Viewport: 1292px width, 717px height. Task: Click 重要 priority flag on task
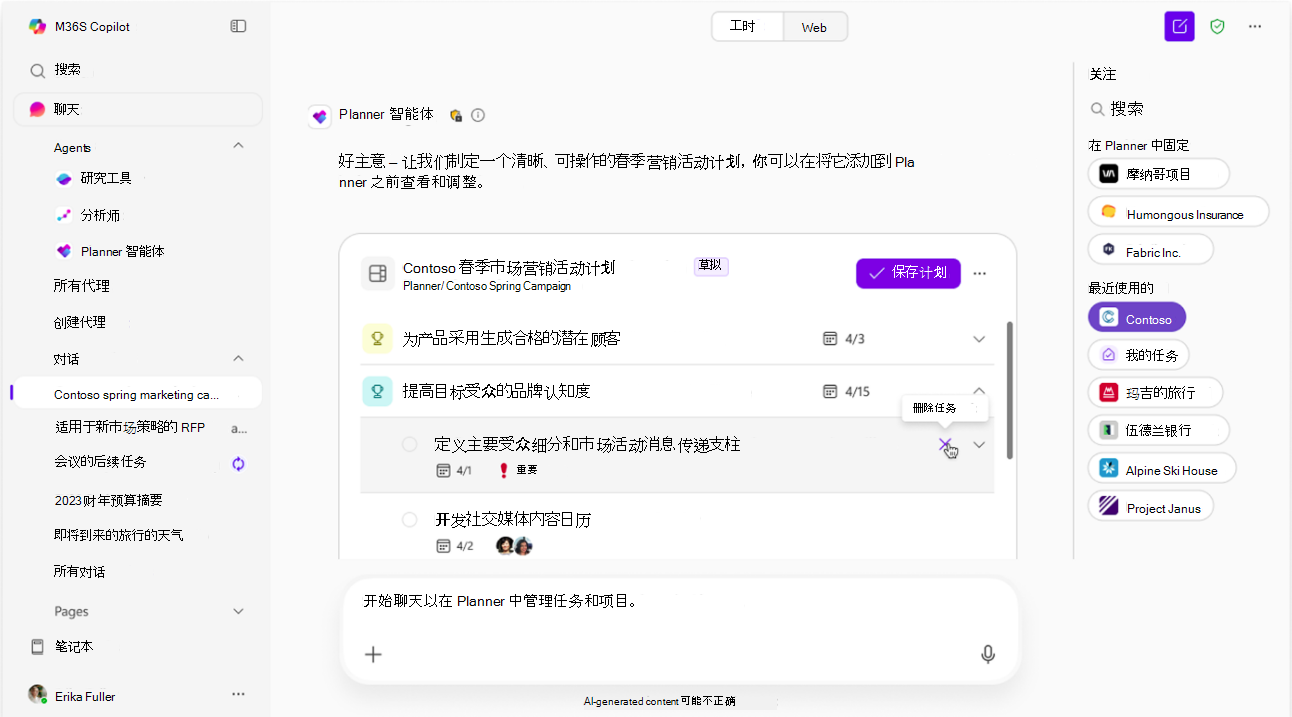coord(518,470)
